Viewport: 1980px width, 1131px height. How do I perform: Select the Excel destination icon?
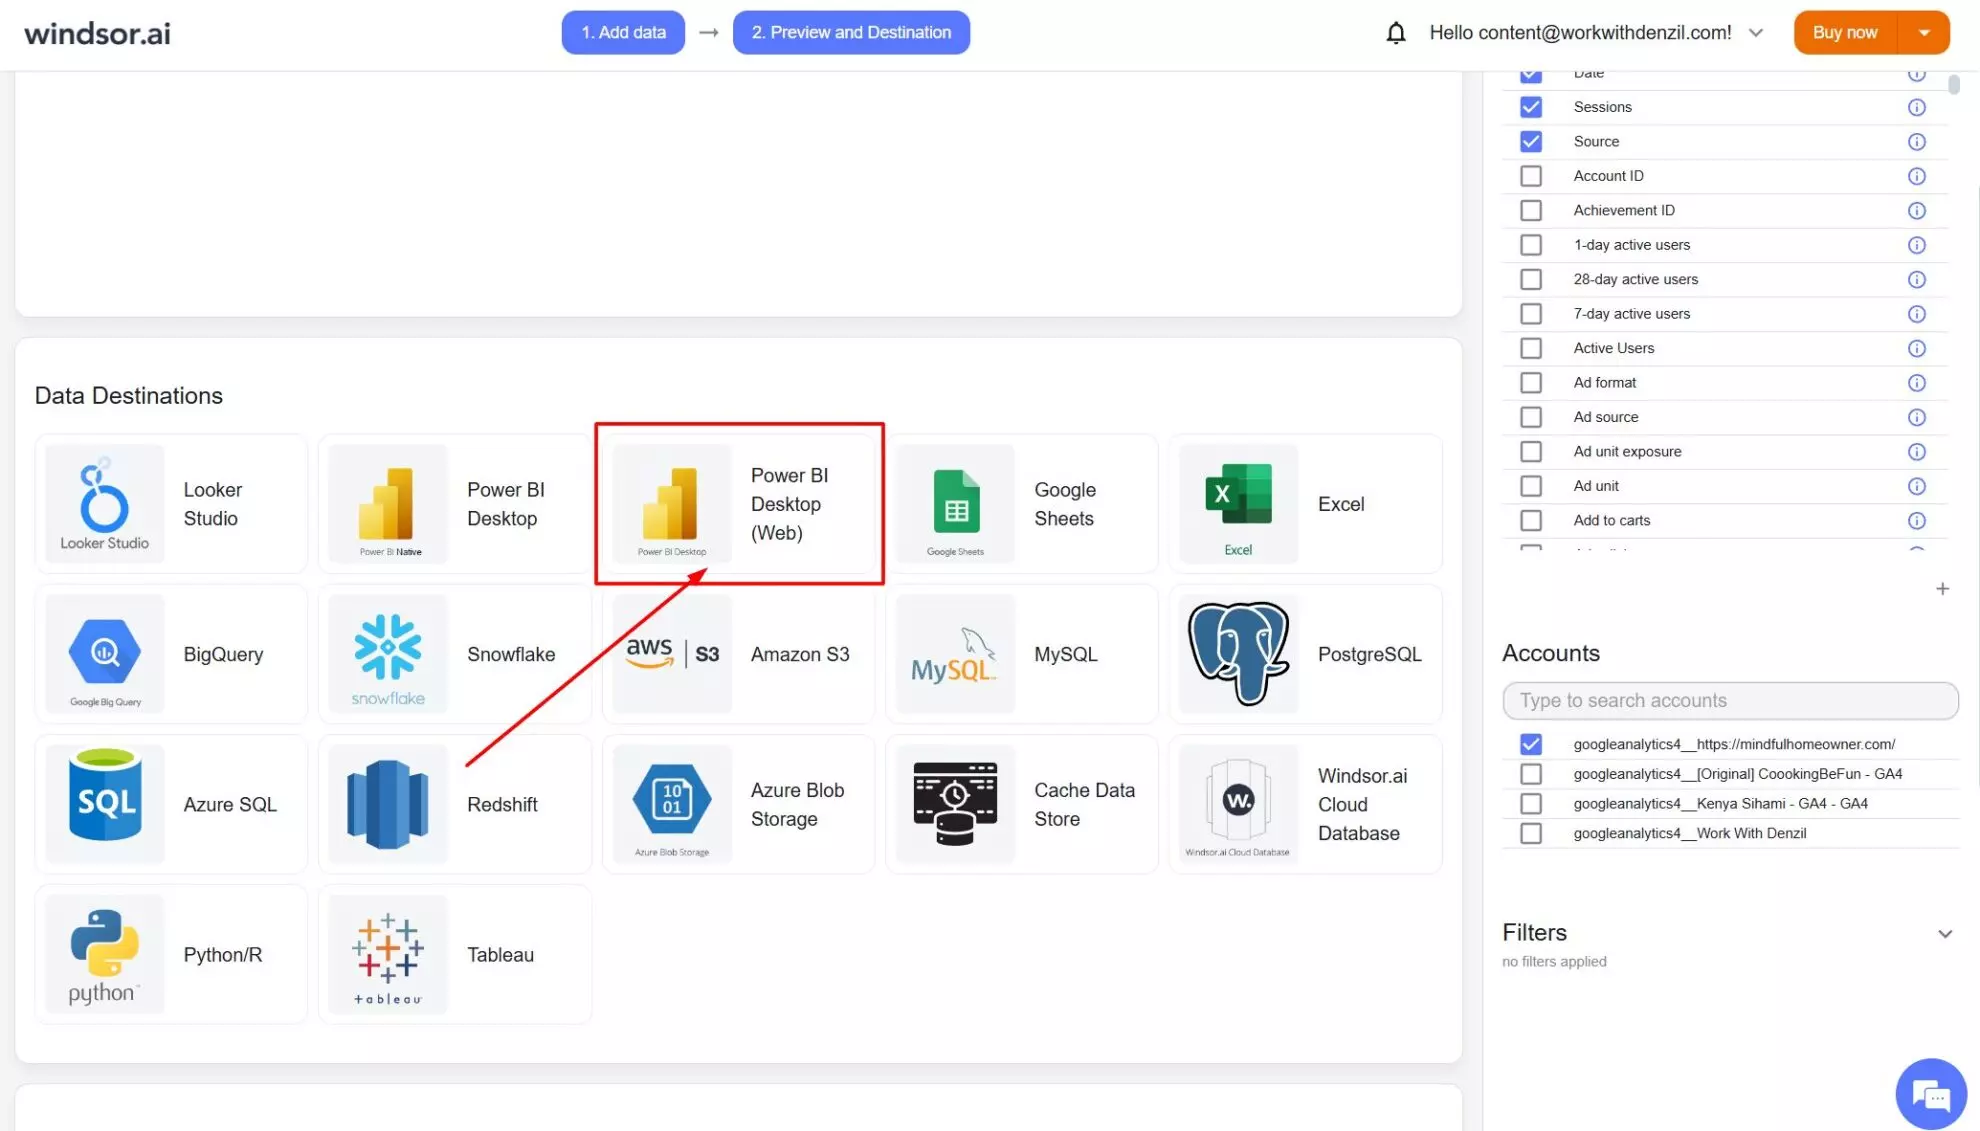[1238, 503]
